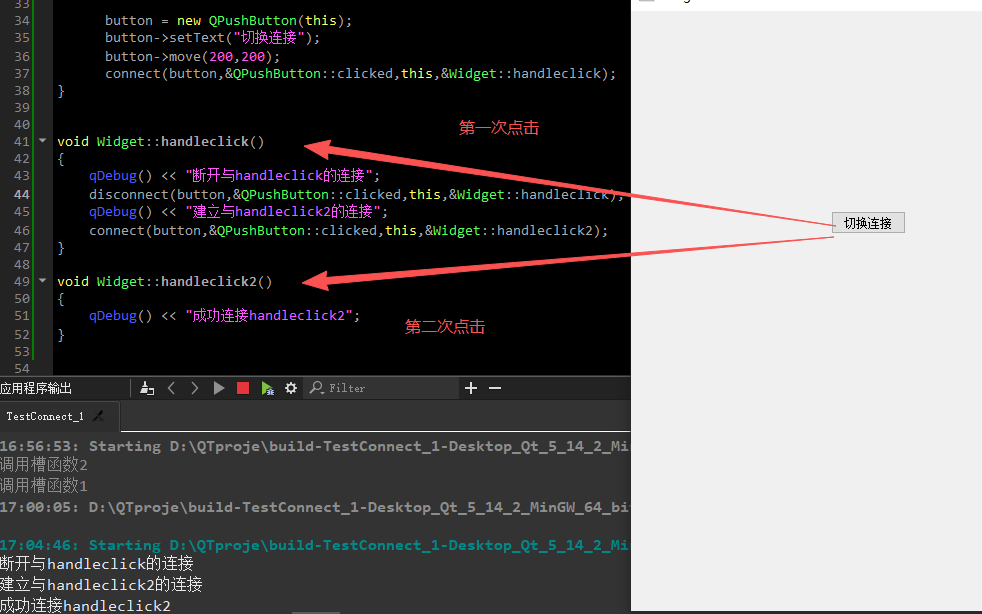Click line with new QPushButton(this)
Screen dimensions: 982x614
[229, 21]
